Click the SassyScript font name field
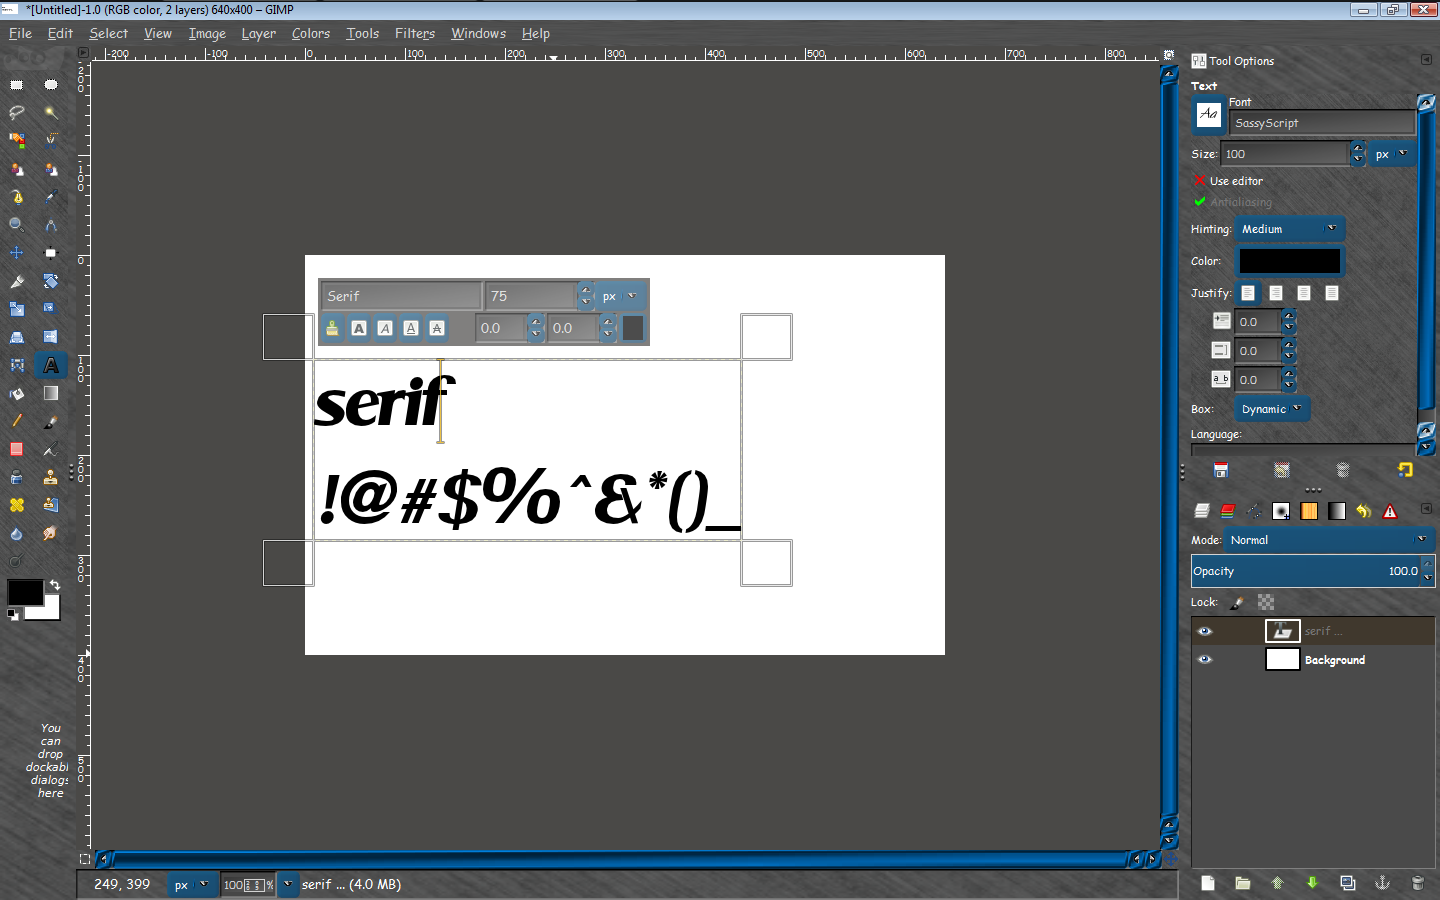This screenshot has height=900, width=1440. pyautogui.click(x=1322, y=123)
